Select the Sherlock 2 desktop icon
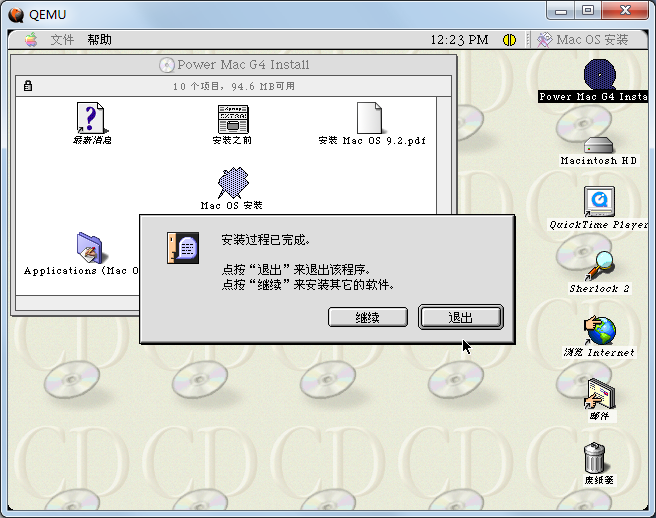656x518 pixels. tap(599, 266)
